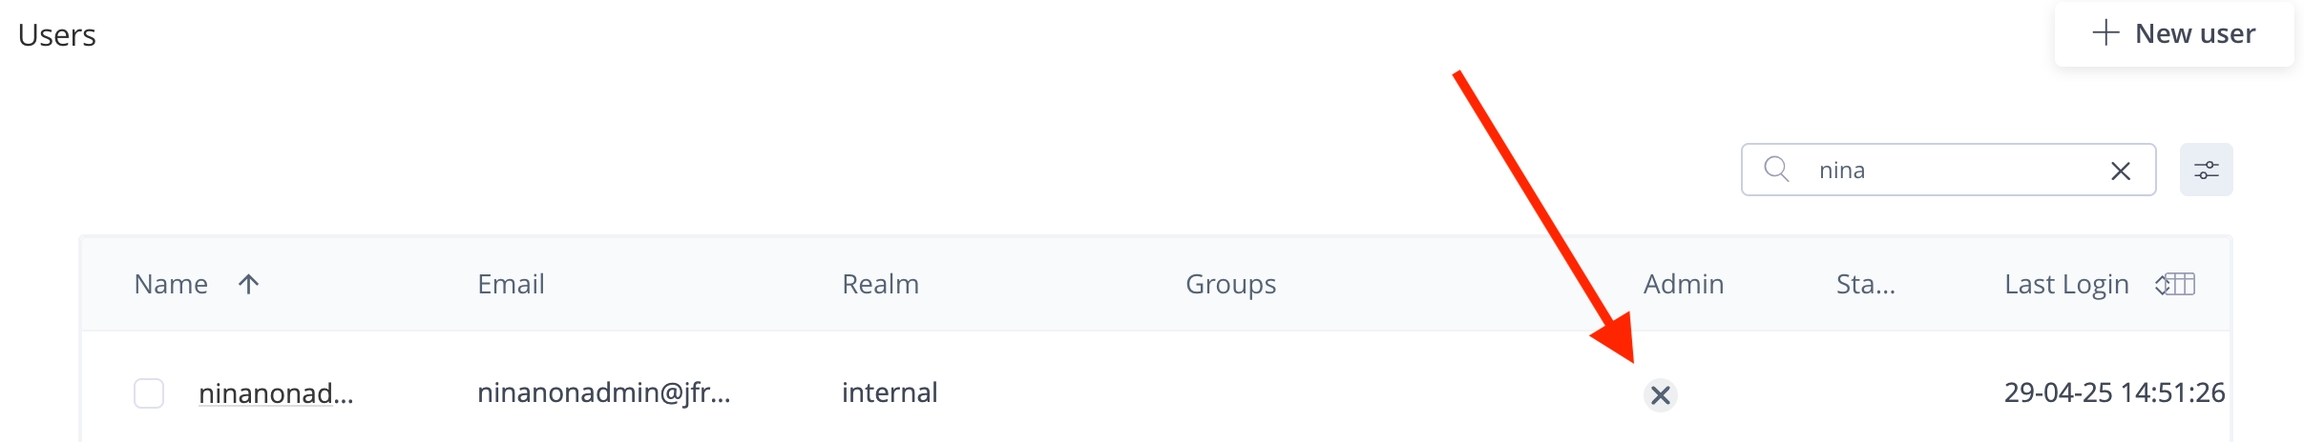Click the truncated Sta... column header

coord(1865,285)
